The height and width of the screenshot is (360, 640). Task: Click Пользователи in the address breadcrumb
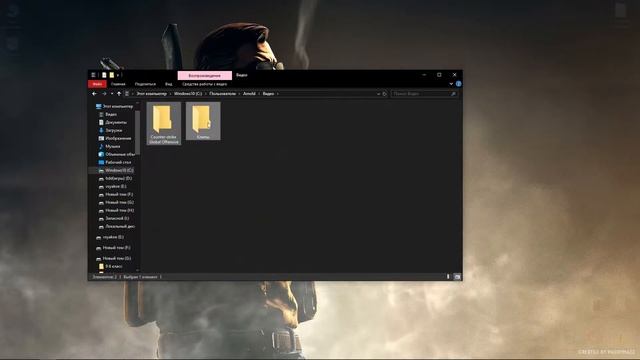tap(222, 94)
